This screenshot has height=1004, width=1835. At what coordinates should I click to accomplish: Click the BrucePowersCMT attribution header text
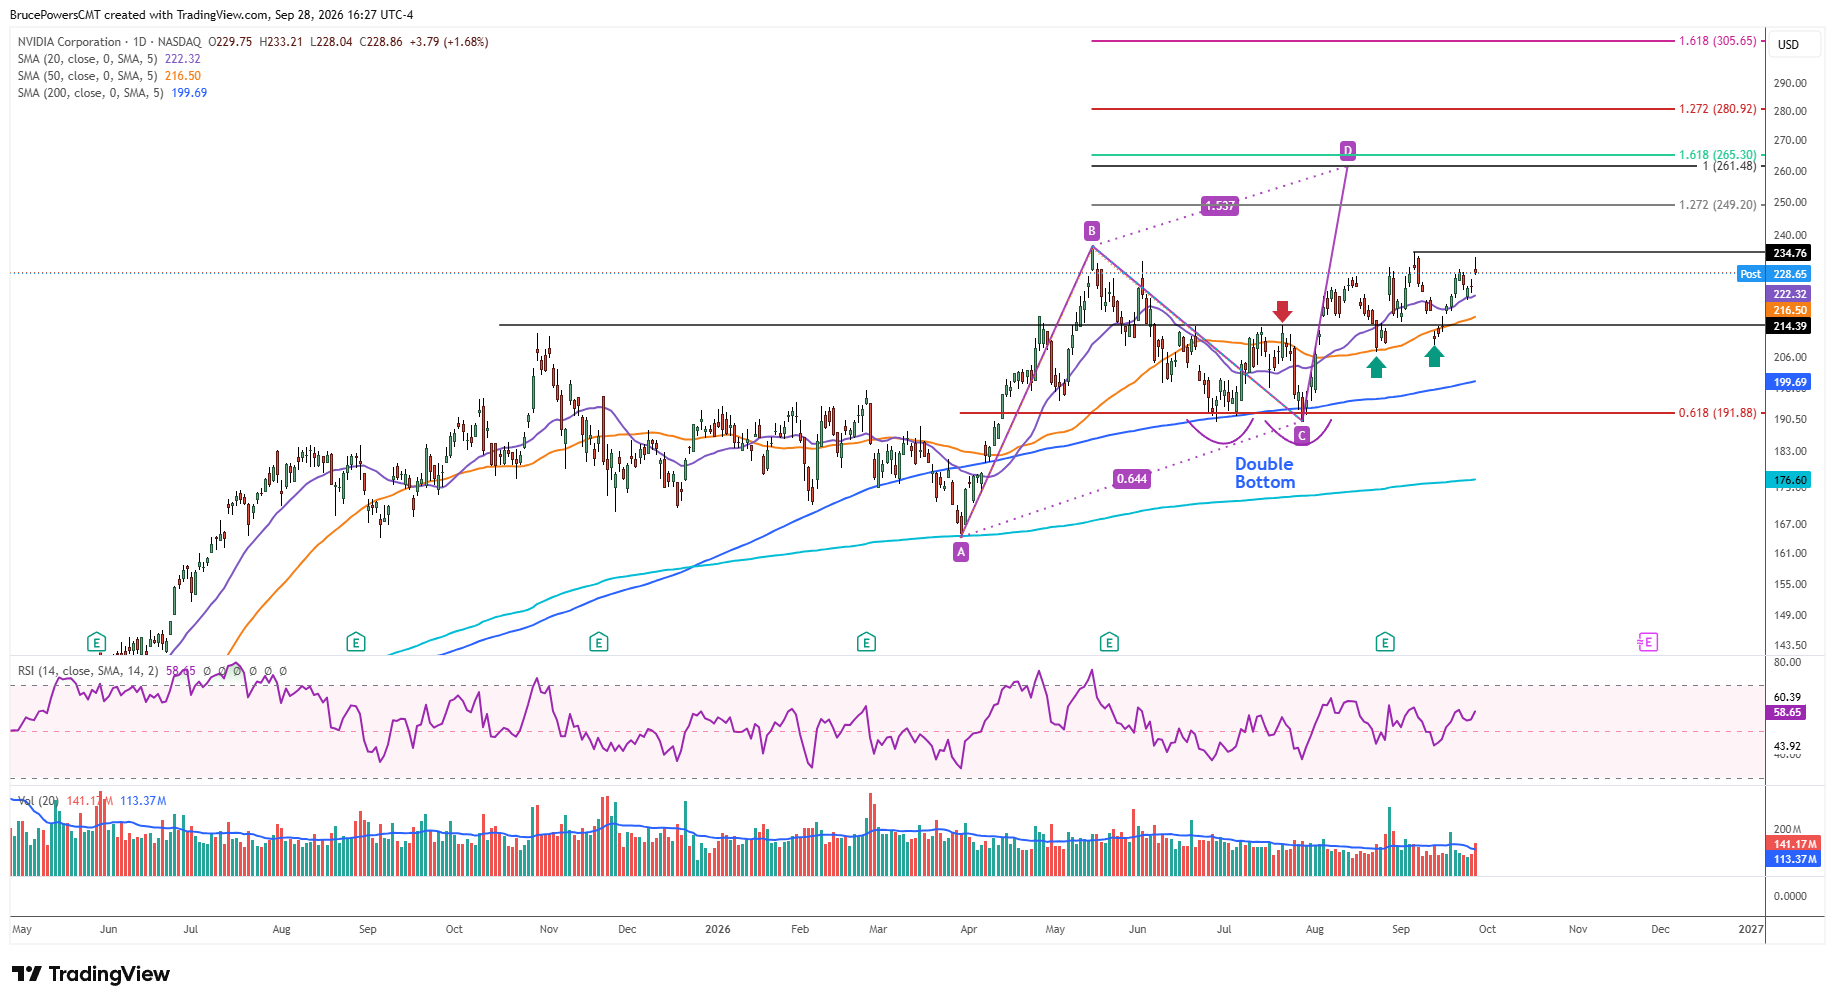(x=211, y=15)
